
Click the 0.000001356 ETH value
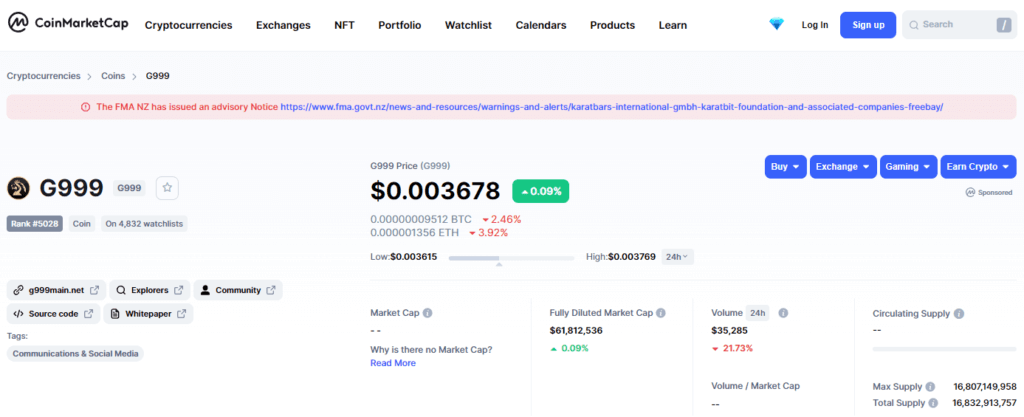414,232
